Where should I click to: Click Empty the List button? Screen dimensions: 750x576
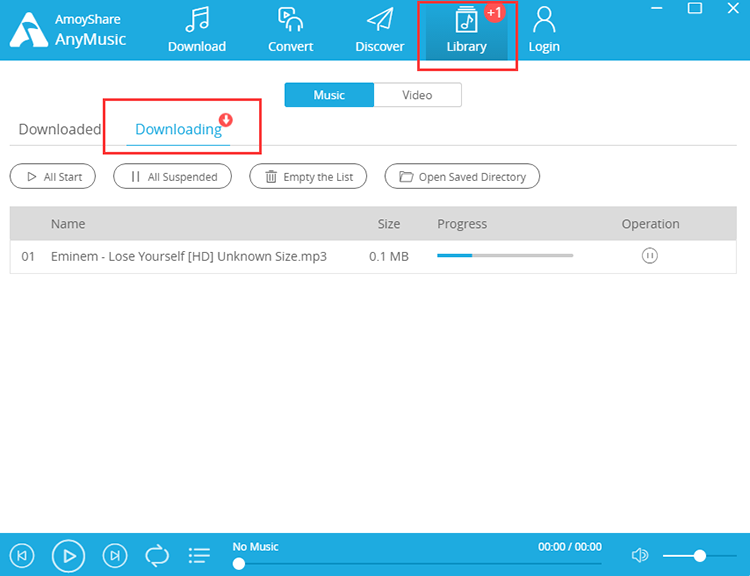[x=308, y=177]
